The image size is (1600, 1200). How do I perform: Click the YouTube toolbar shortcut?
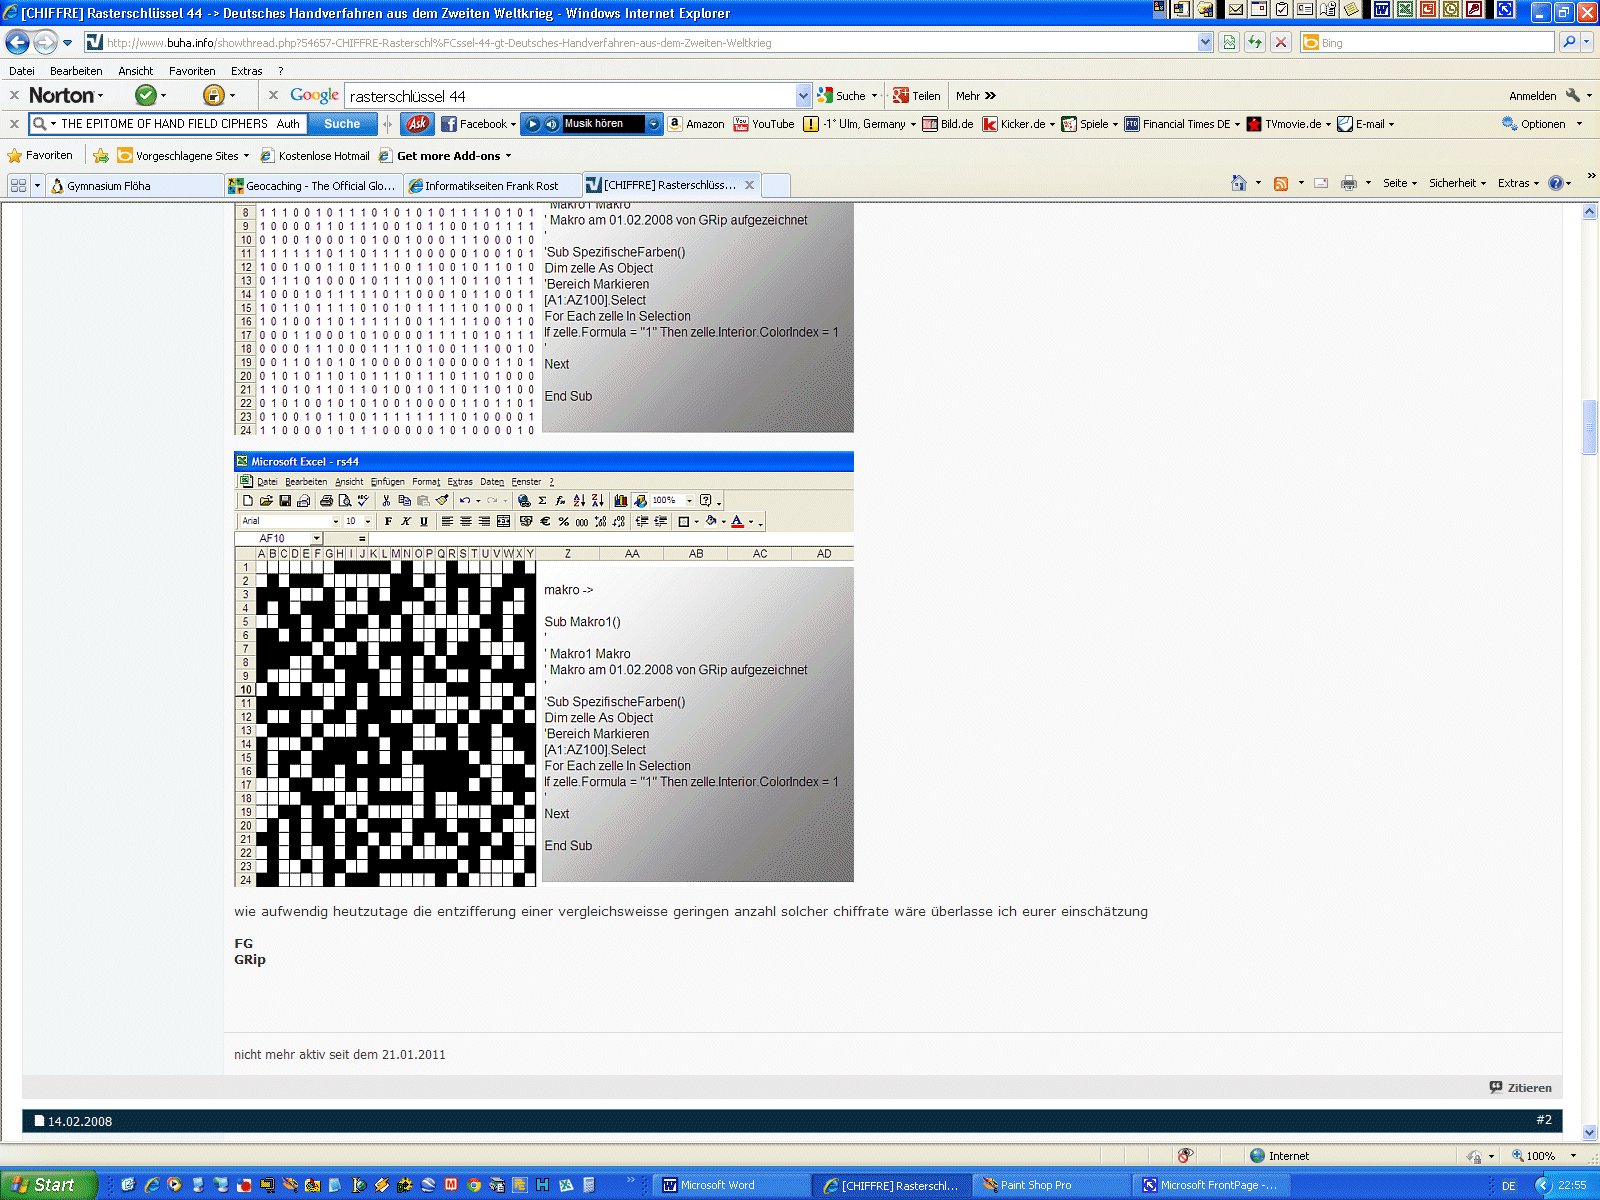tap(764, 124)
